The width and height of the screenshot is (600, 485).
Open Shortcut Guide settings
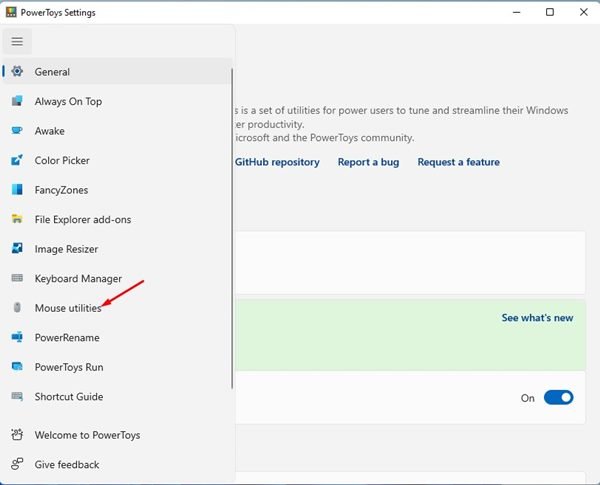point(69,397)
